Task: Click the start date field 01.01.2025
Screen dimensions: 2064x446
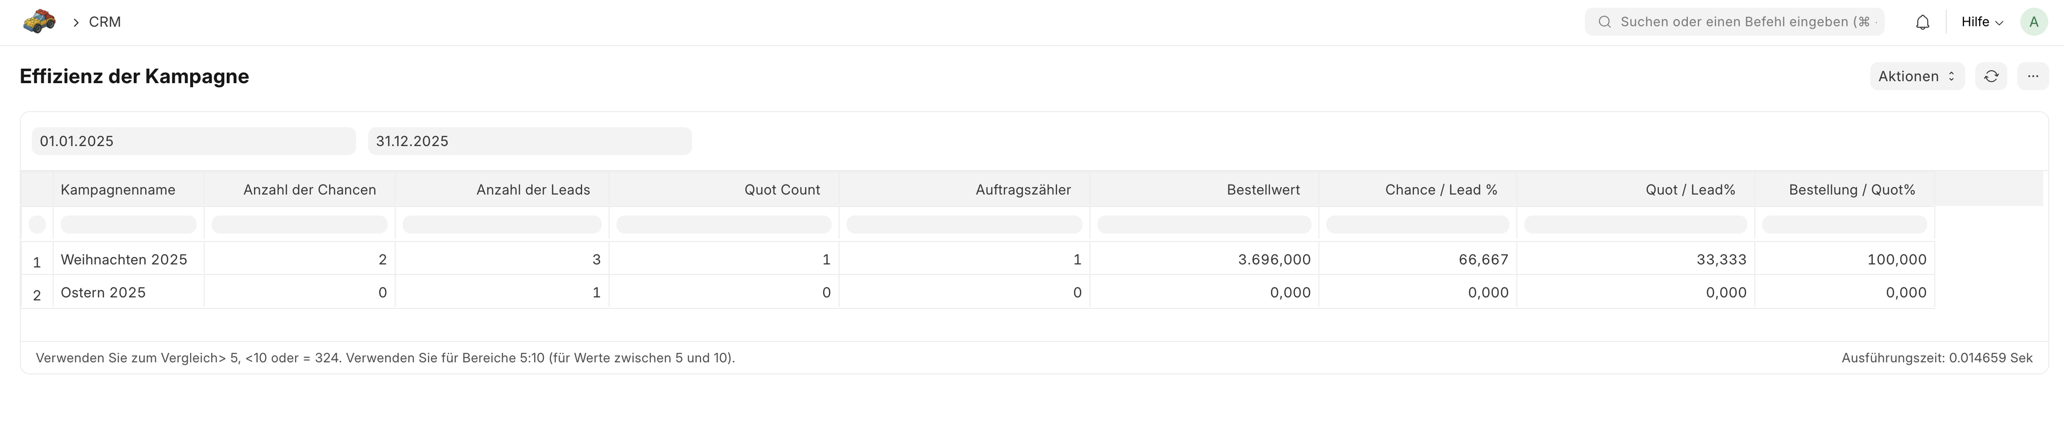Action: click(x=193, y=141)
